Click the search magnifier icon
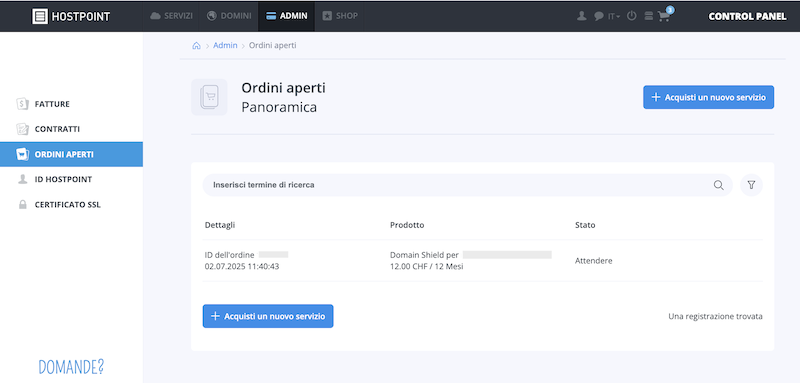Viewport: 800px width, 383px height. (718, 185)
